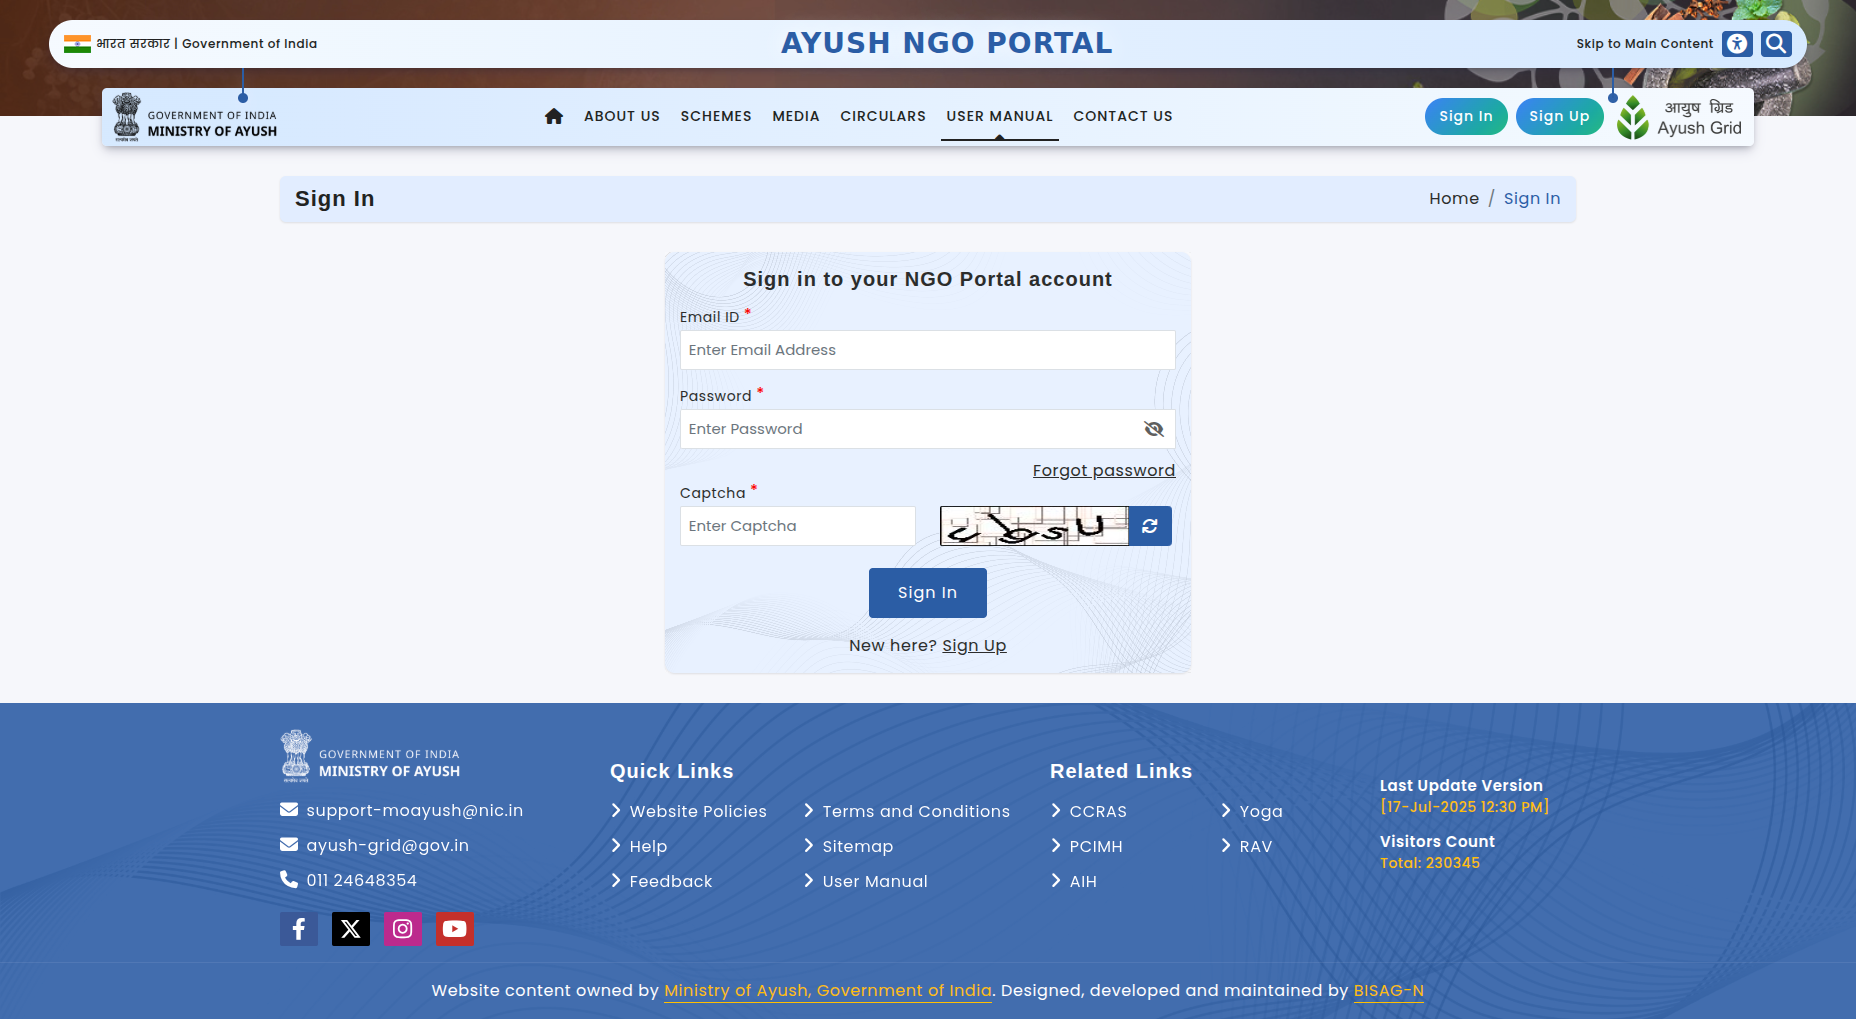Screen dimensions: 1856x1019
Task: Open the PCIMH related link
Action: pos(1096,847)
